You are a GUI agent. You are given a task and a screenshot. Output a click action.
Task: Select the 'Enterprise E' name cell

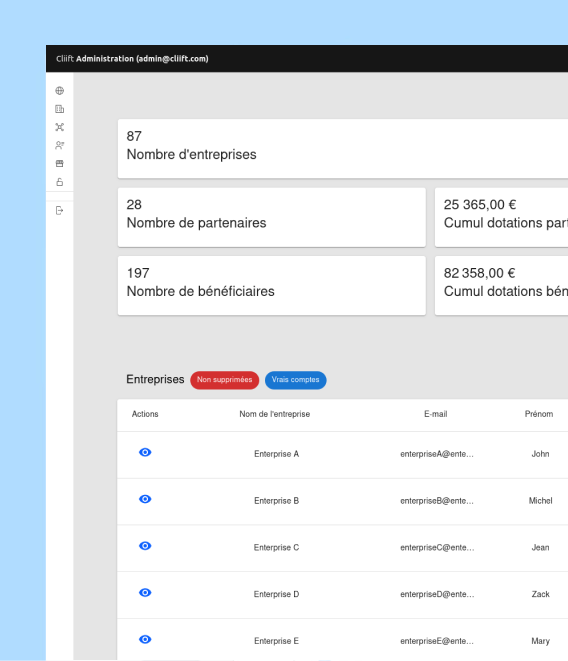point(276,641)
